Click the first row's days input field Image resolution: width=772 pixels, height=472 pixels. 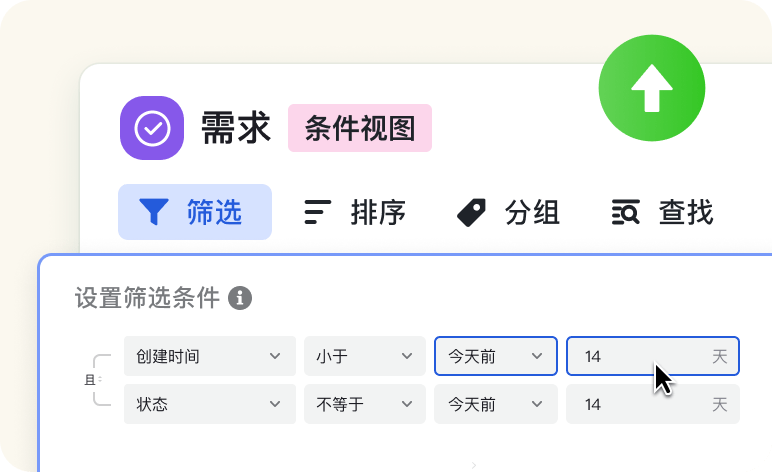coord(640,356)
